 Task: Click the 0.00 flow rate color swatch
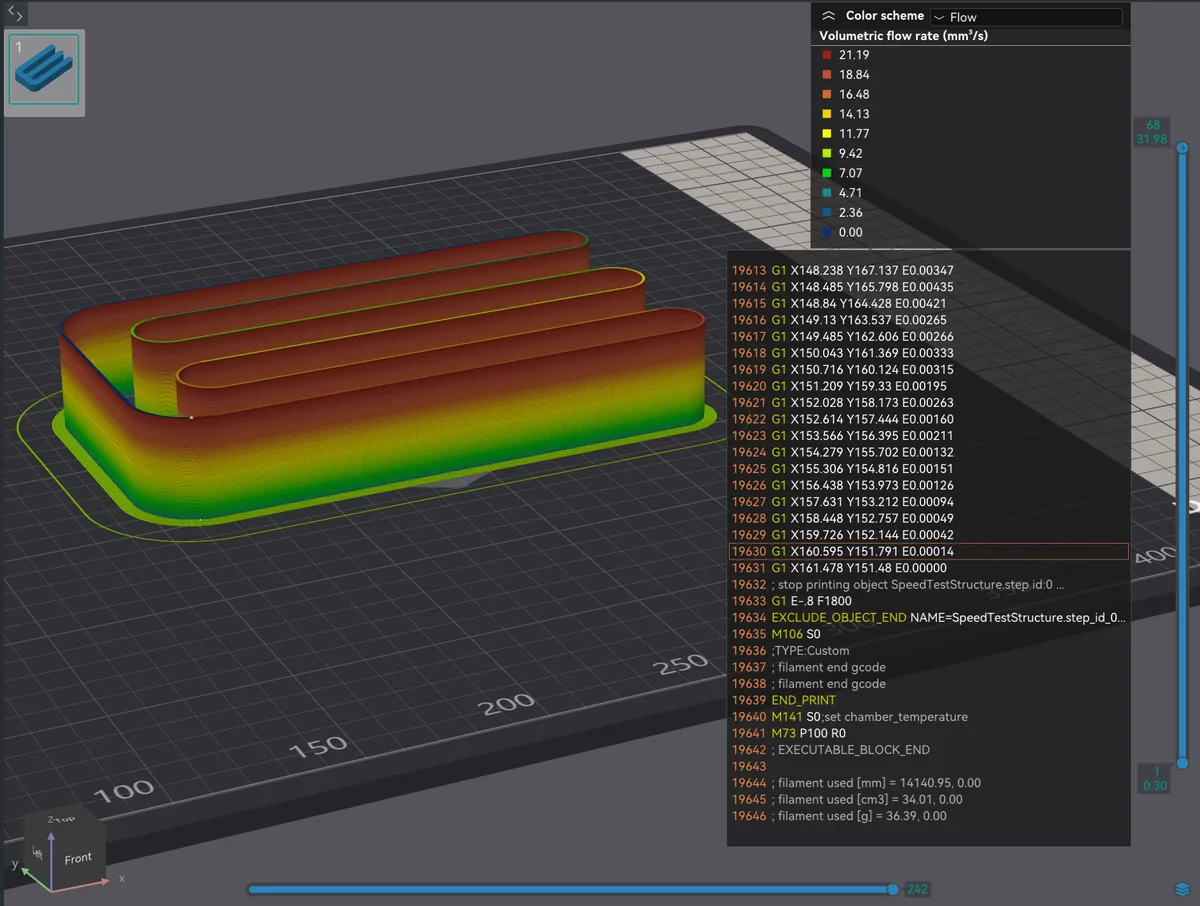(x=826, y=232)
